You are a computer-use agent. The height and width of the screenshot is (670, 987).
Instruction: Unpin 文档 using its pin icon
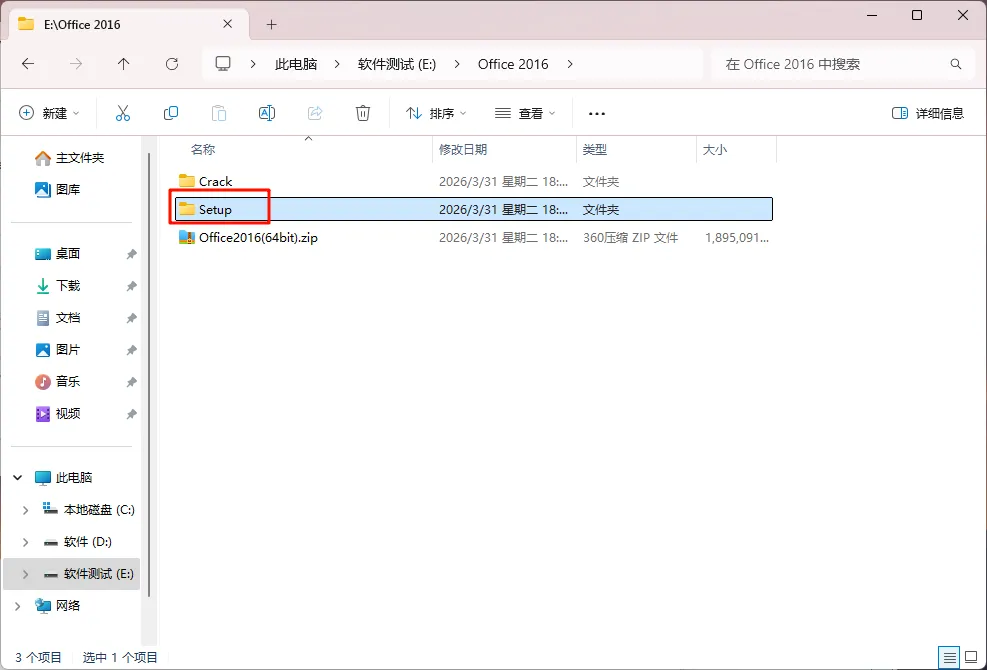coord(131,318)
